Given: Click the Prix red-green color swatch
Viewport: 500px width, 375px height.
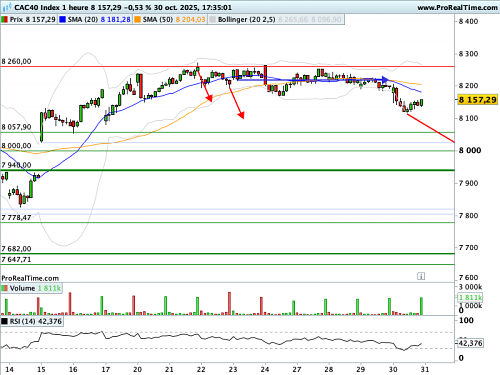Looking at the screenshot, I should click(x=4, y=20).
